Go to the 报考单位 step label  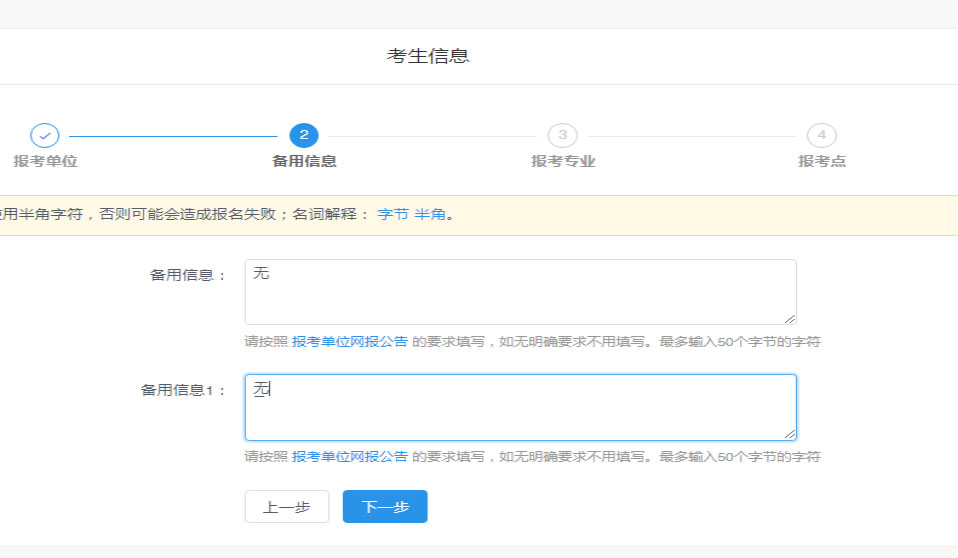(x=45, y=161)
